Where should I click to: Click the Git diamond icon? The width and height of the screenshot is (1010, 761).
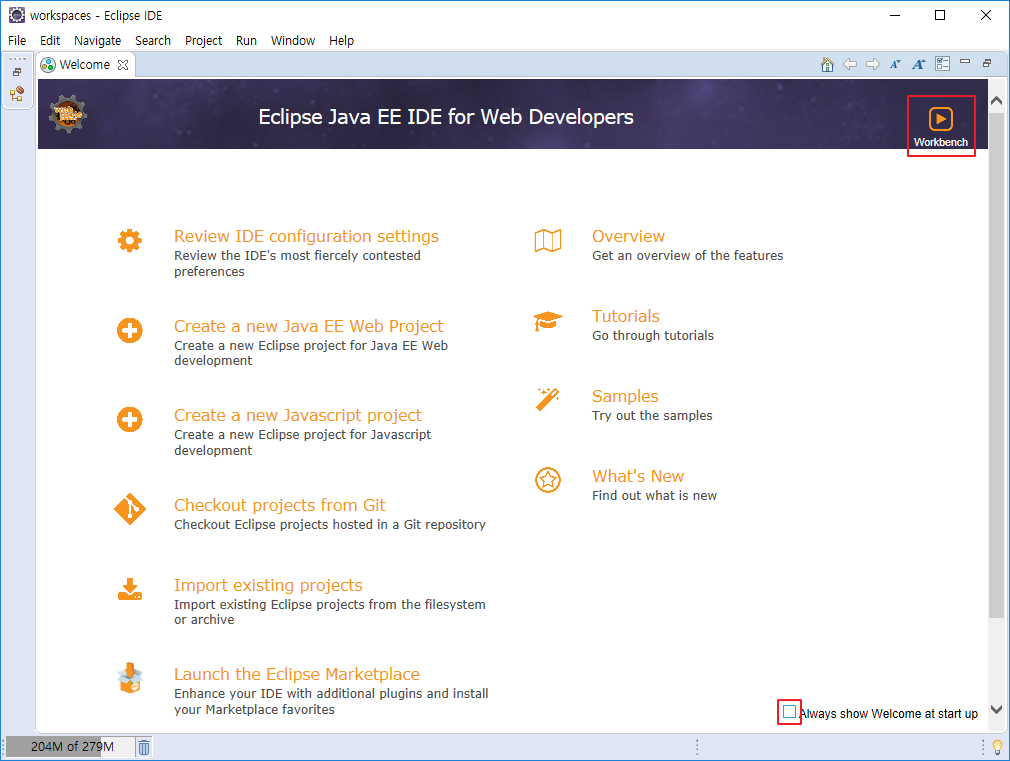tap(129, 509)
